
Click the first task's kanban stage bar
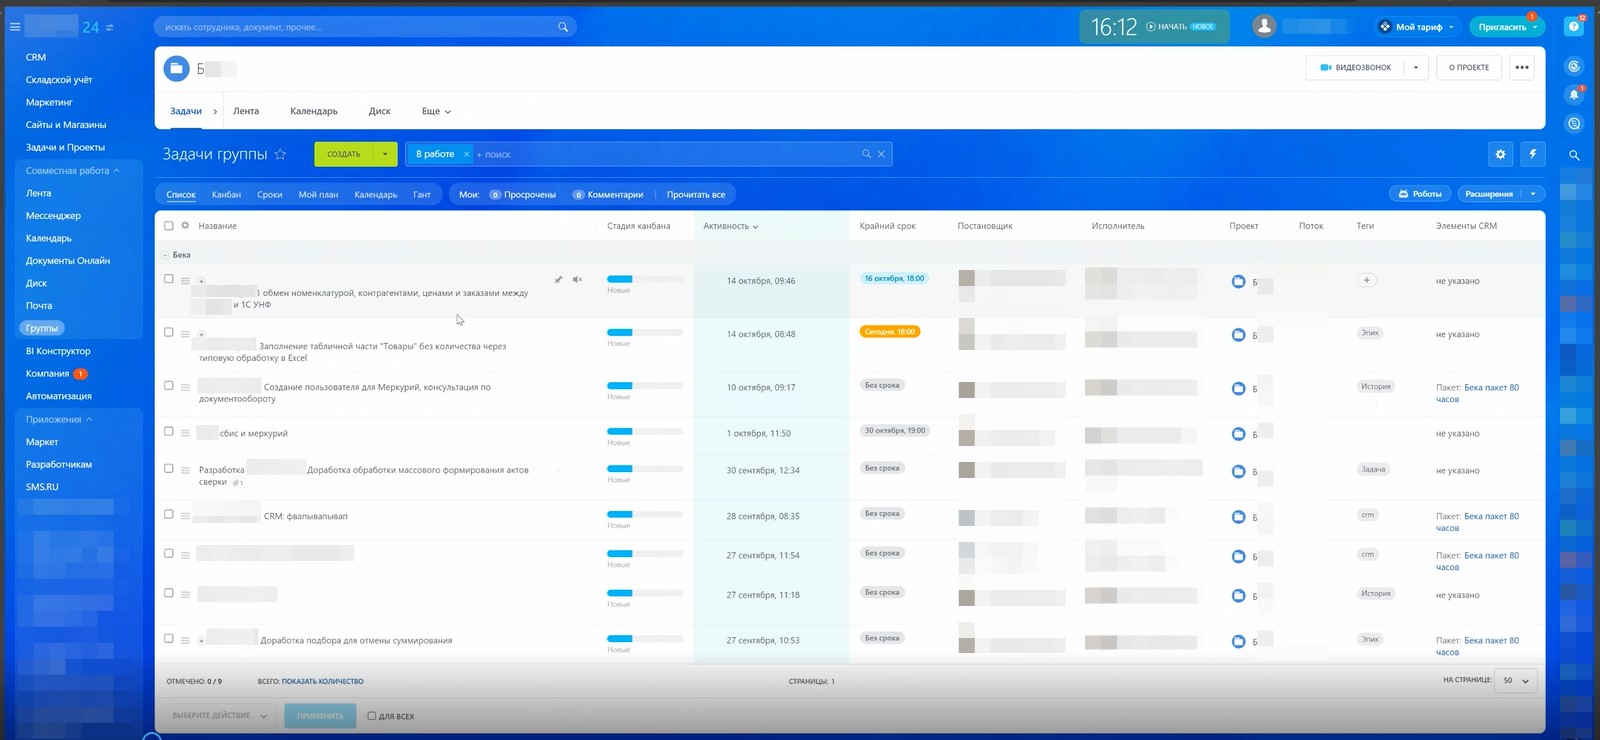point(644,279)
